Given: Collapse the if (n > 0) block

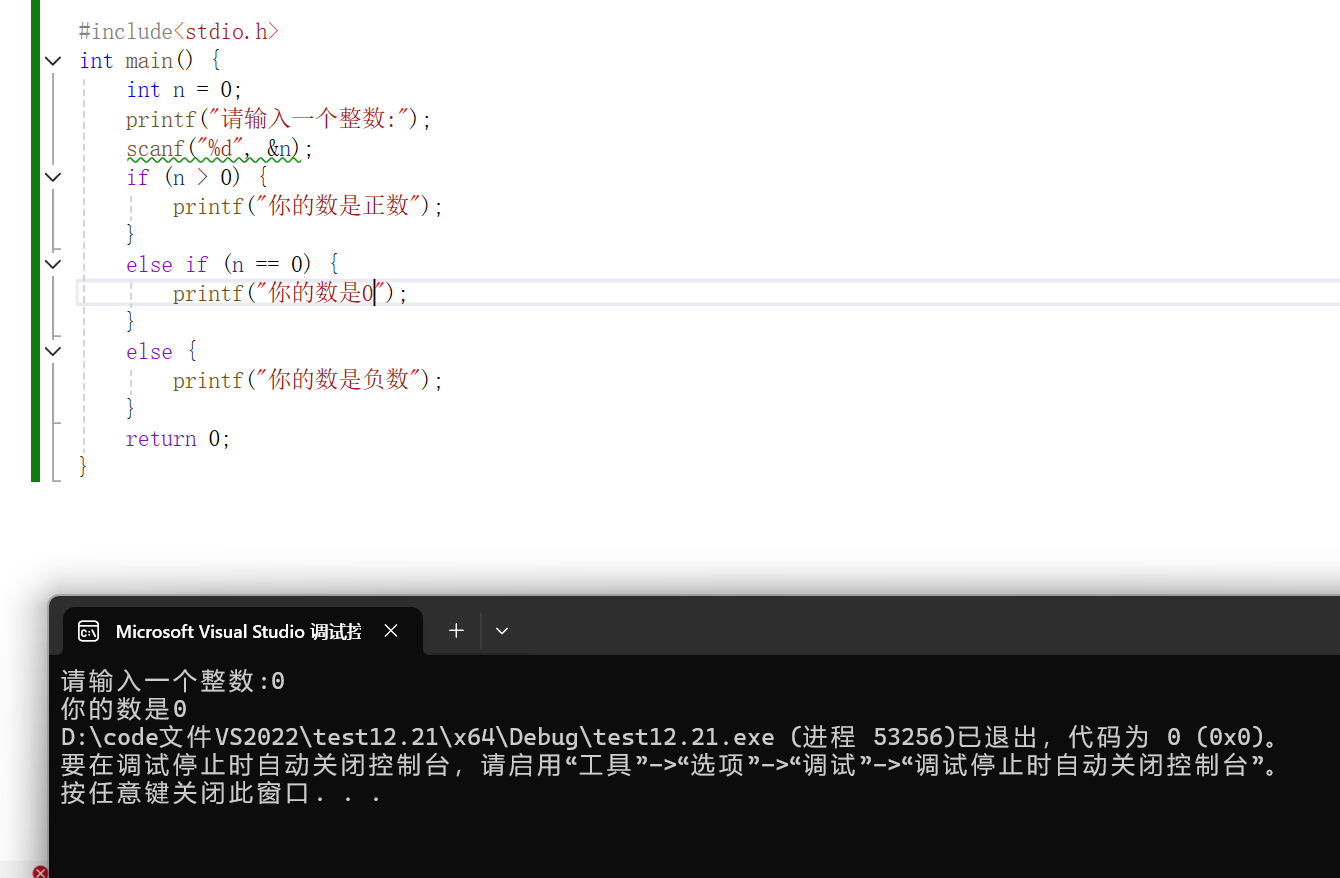Looking at the screenshot, I should point(53,177).
